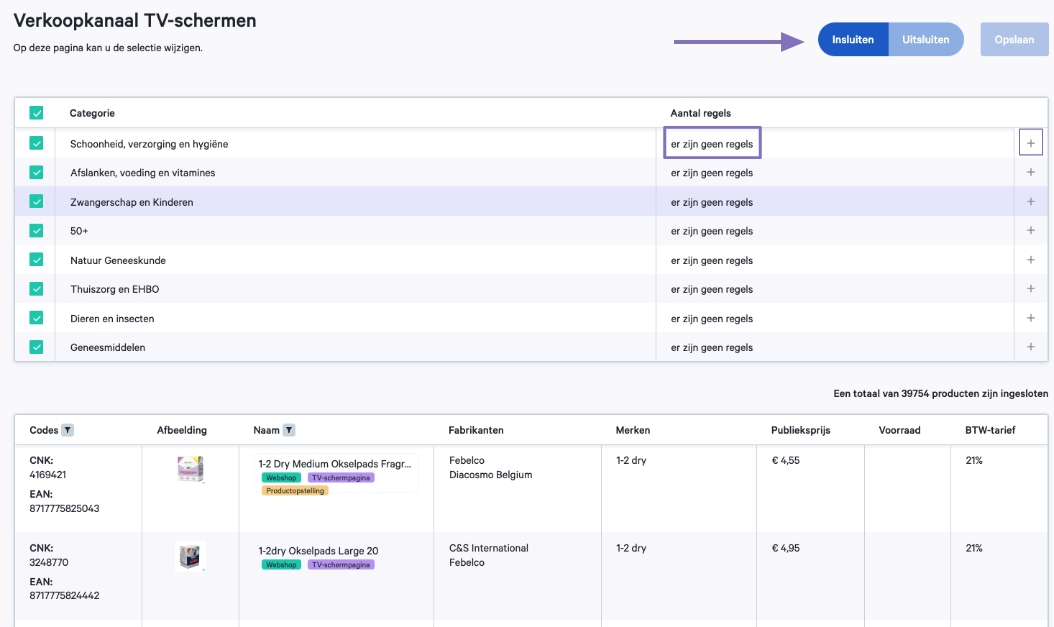Click Webshop tag on 1-2dry Okselpads Large 20
Image resolution: width=1054 pixels, height=627 pixels.
(x=281, y=565)
